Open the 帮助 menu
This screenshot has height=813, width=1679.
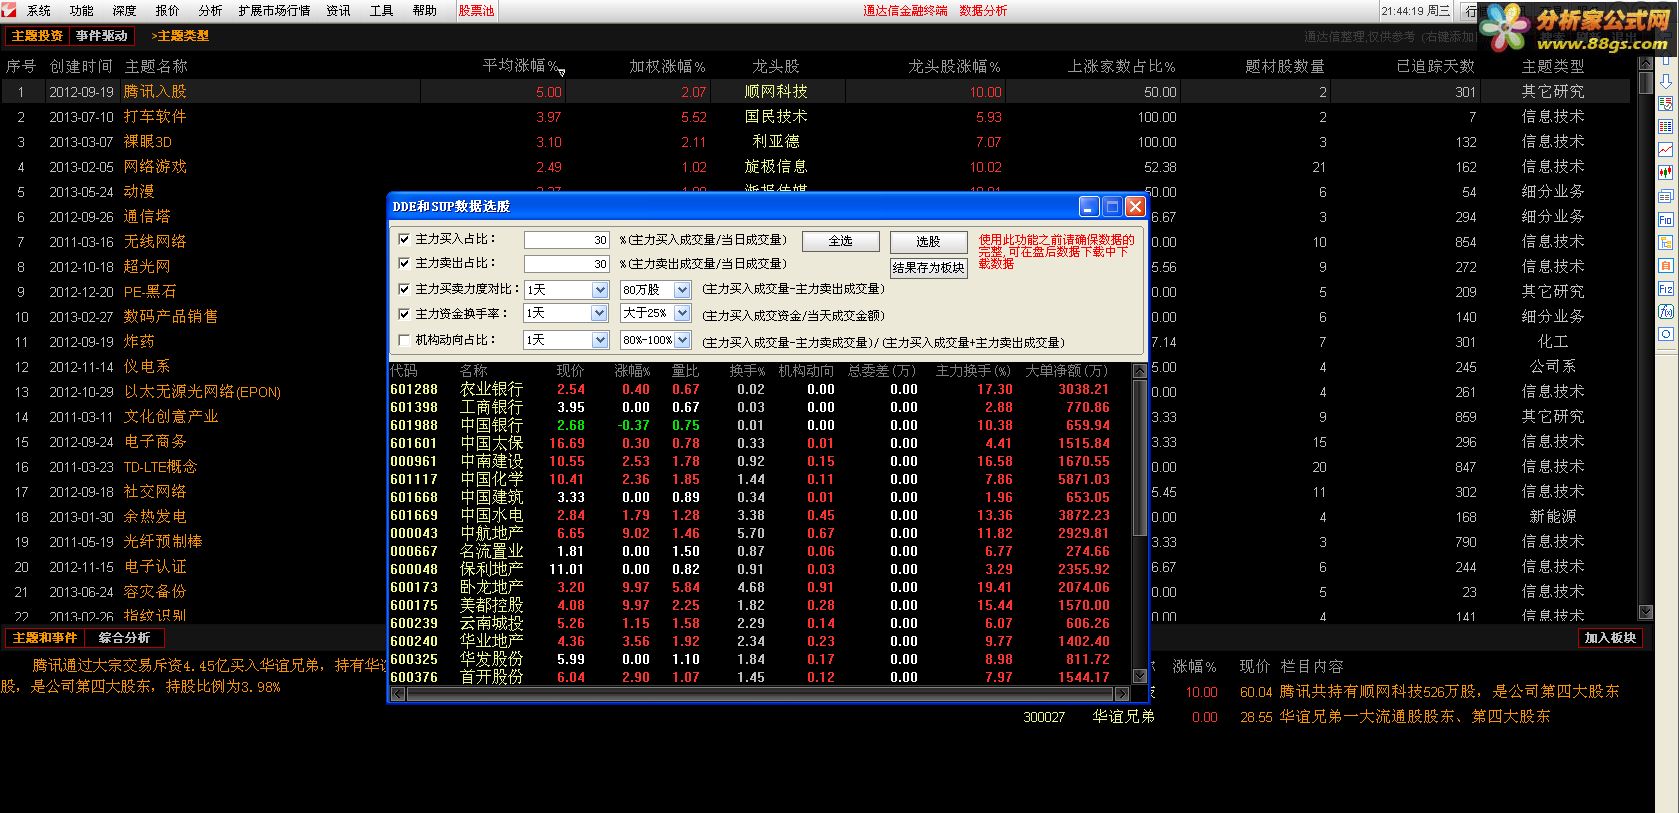coord(425,11)
